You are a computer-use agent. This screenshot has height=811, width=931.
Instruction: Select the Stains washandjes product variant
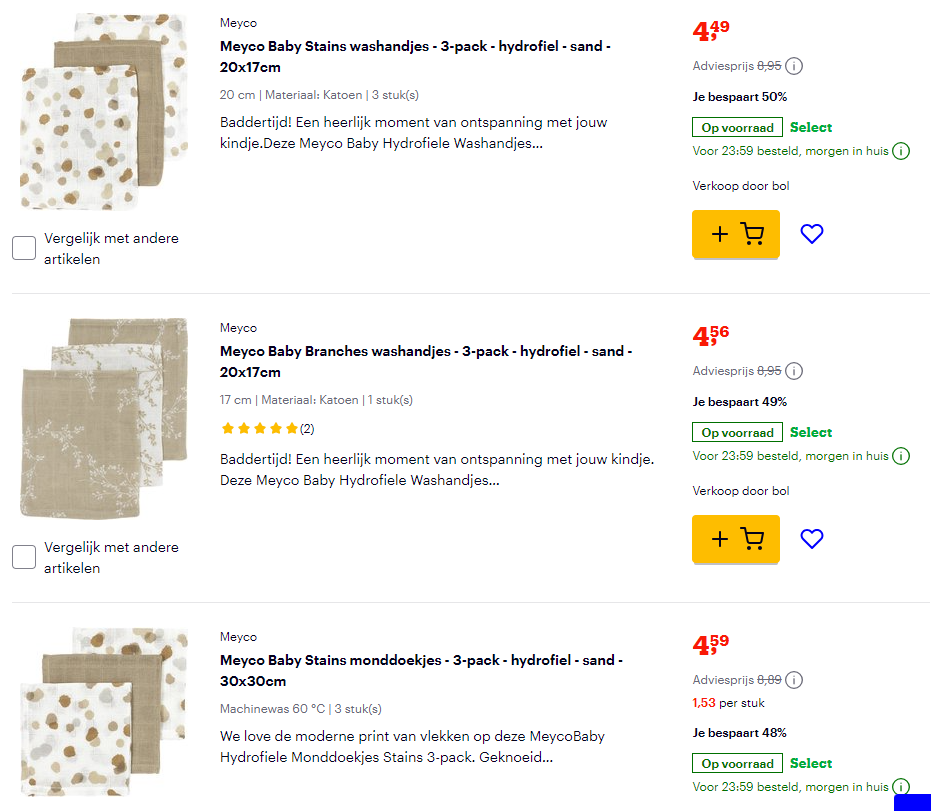tap(811, 127)
